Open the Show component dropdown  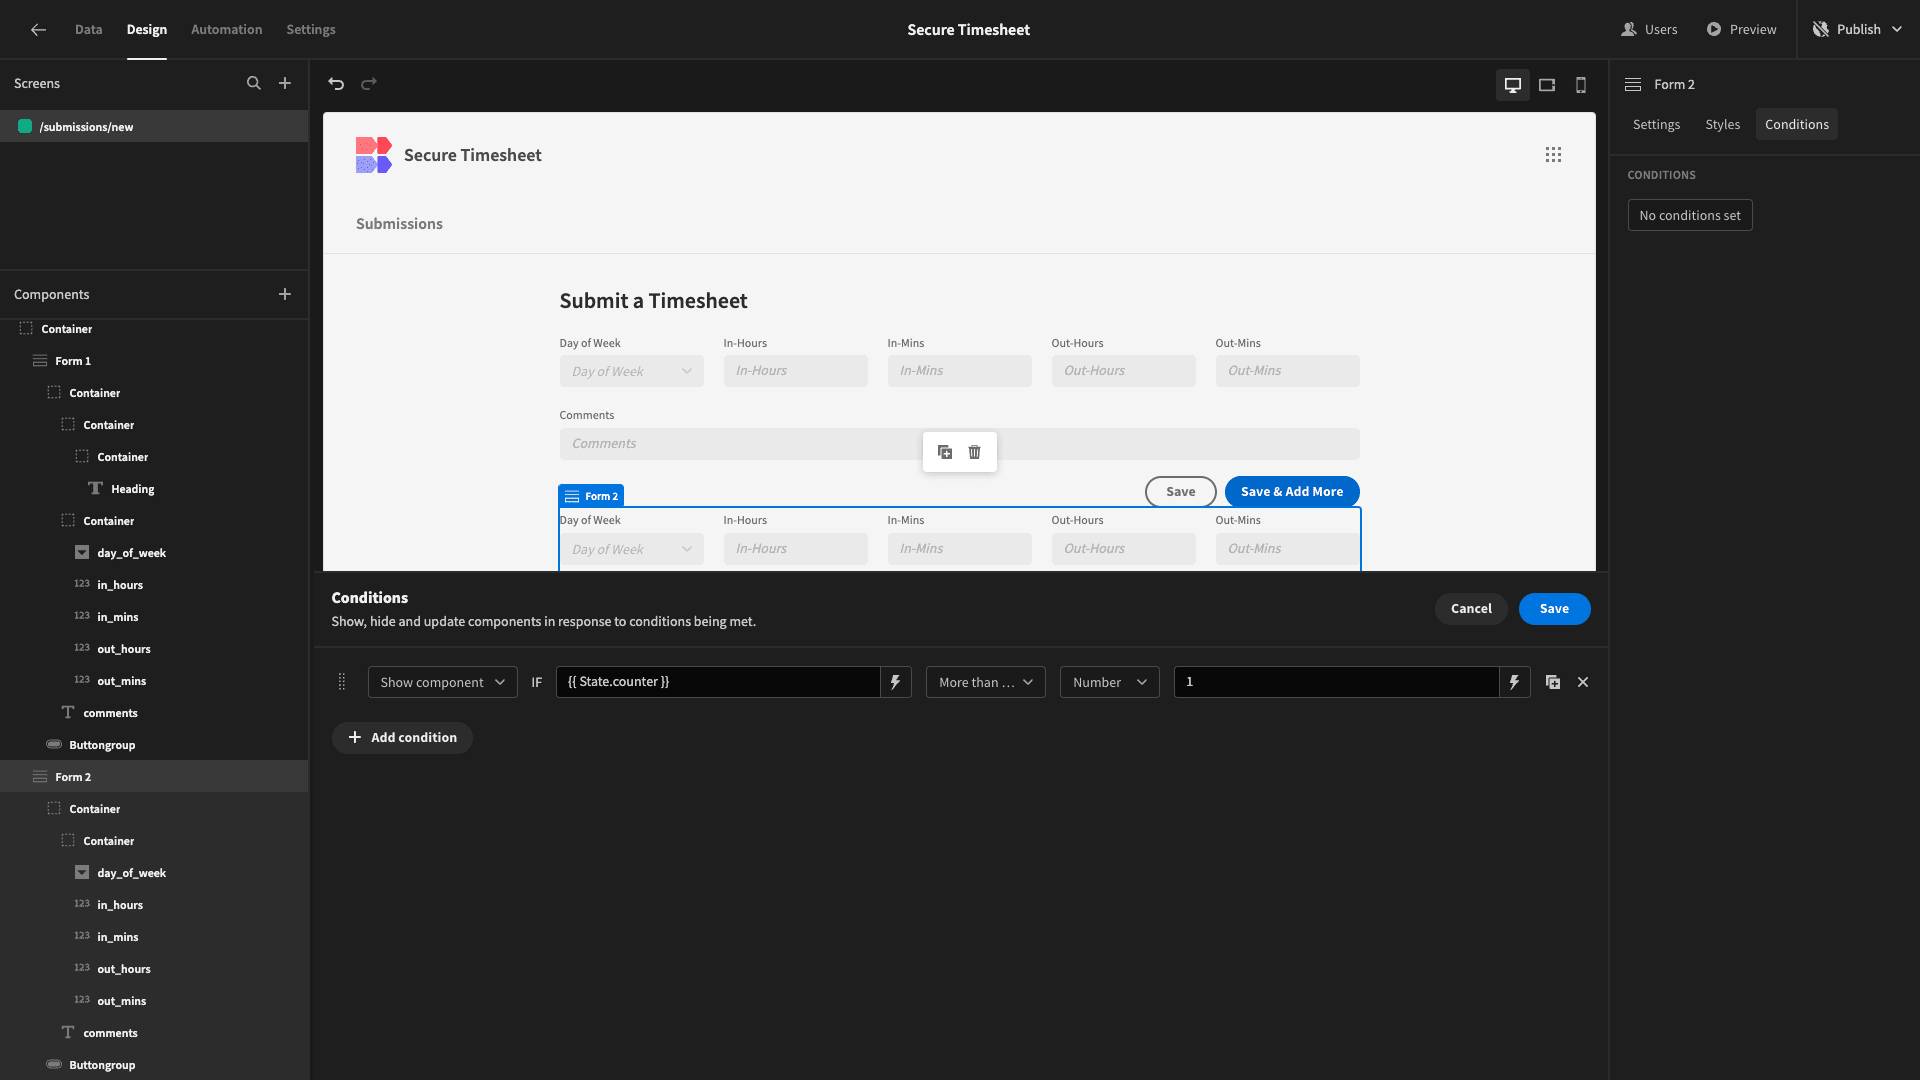[443, 682]
